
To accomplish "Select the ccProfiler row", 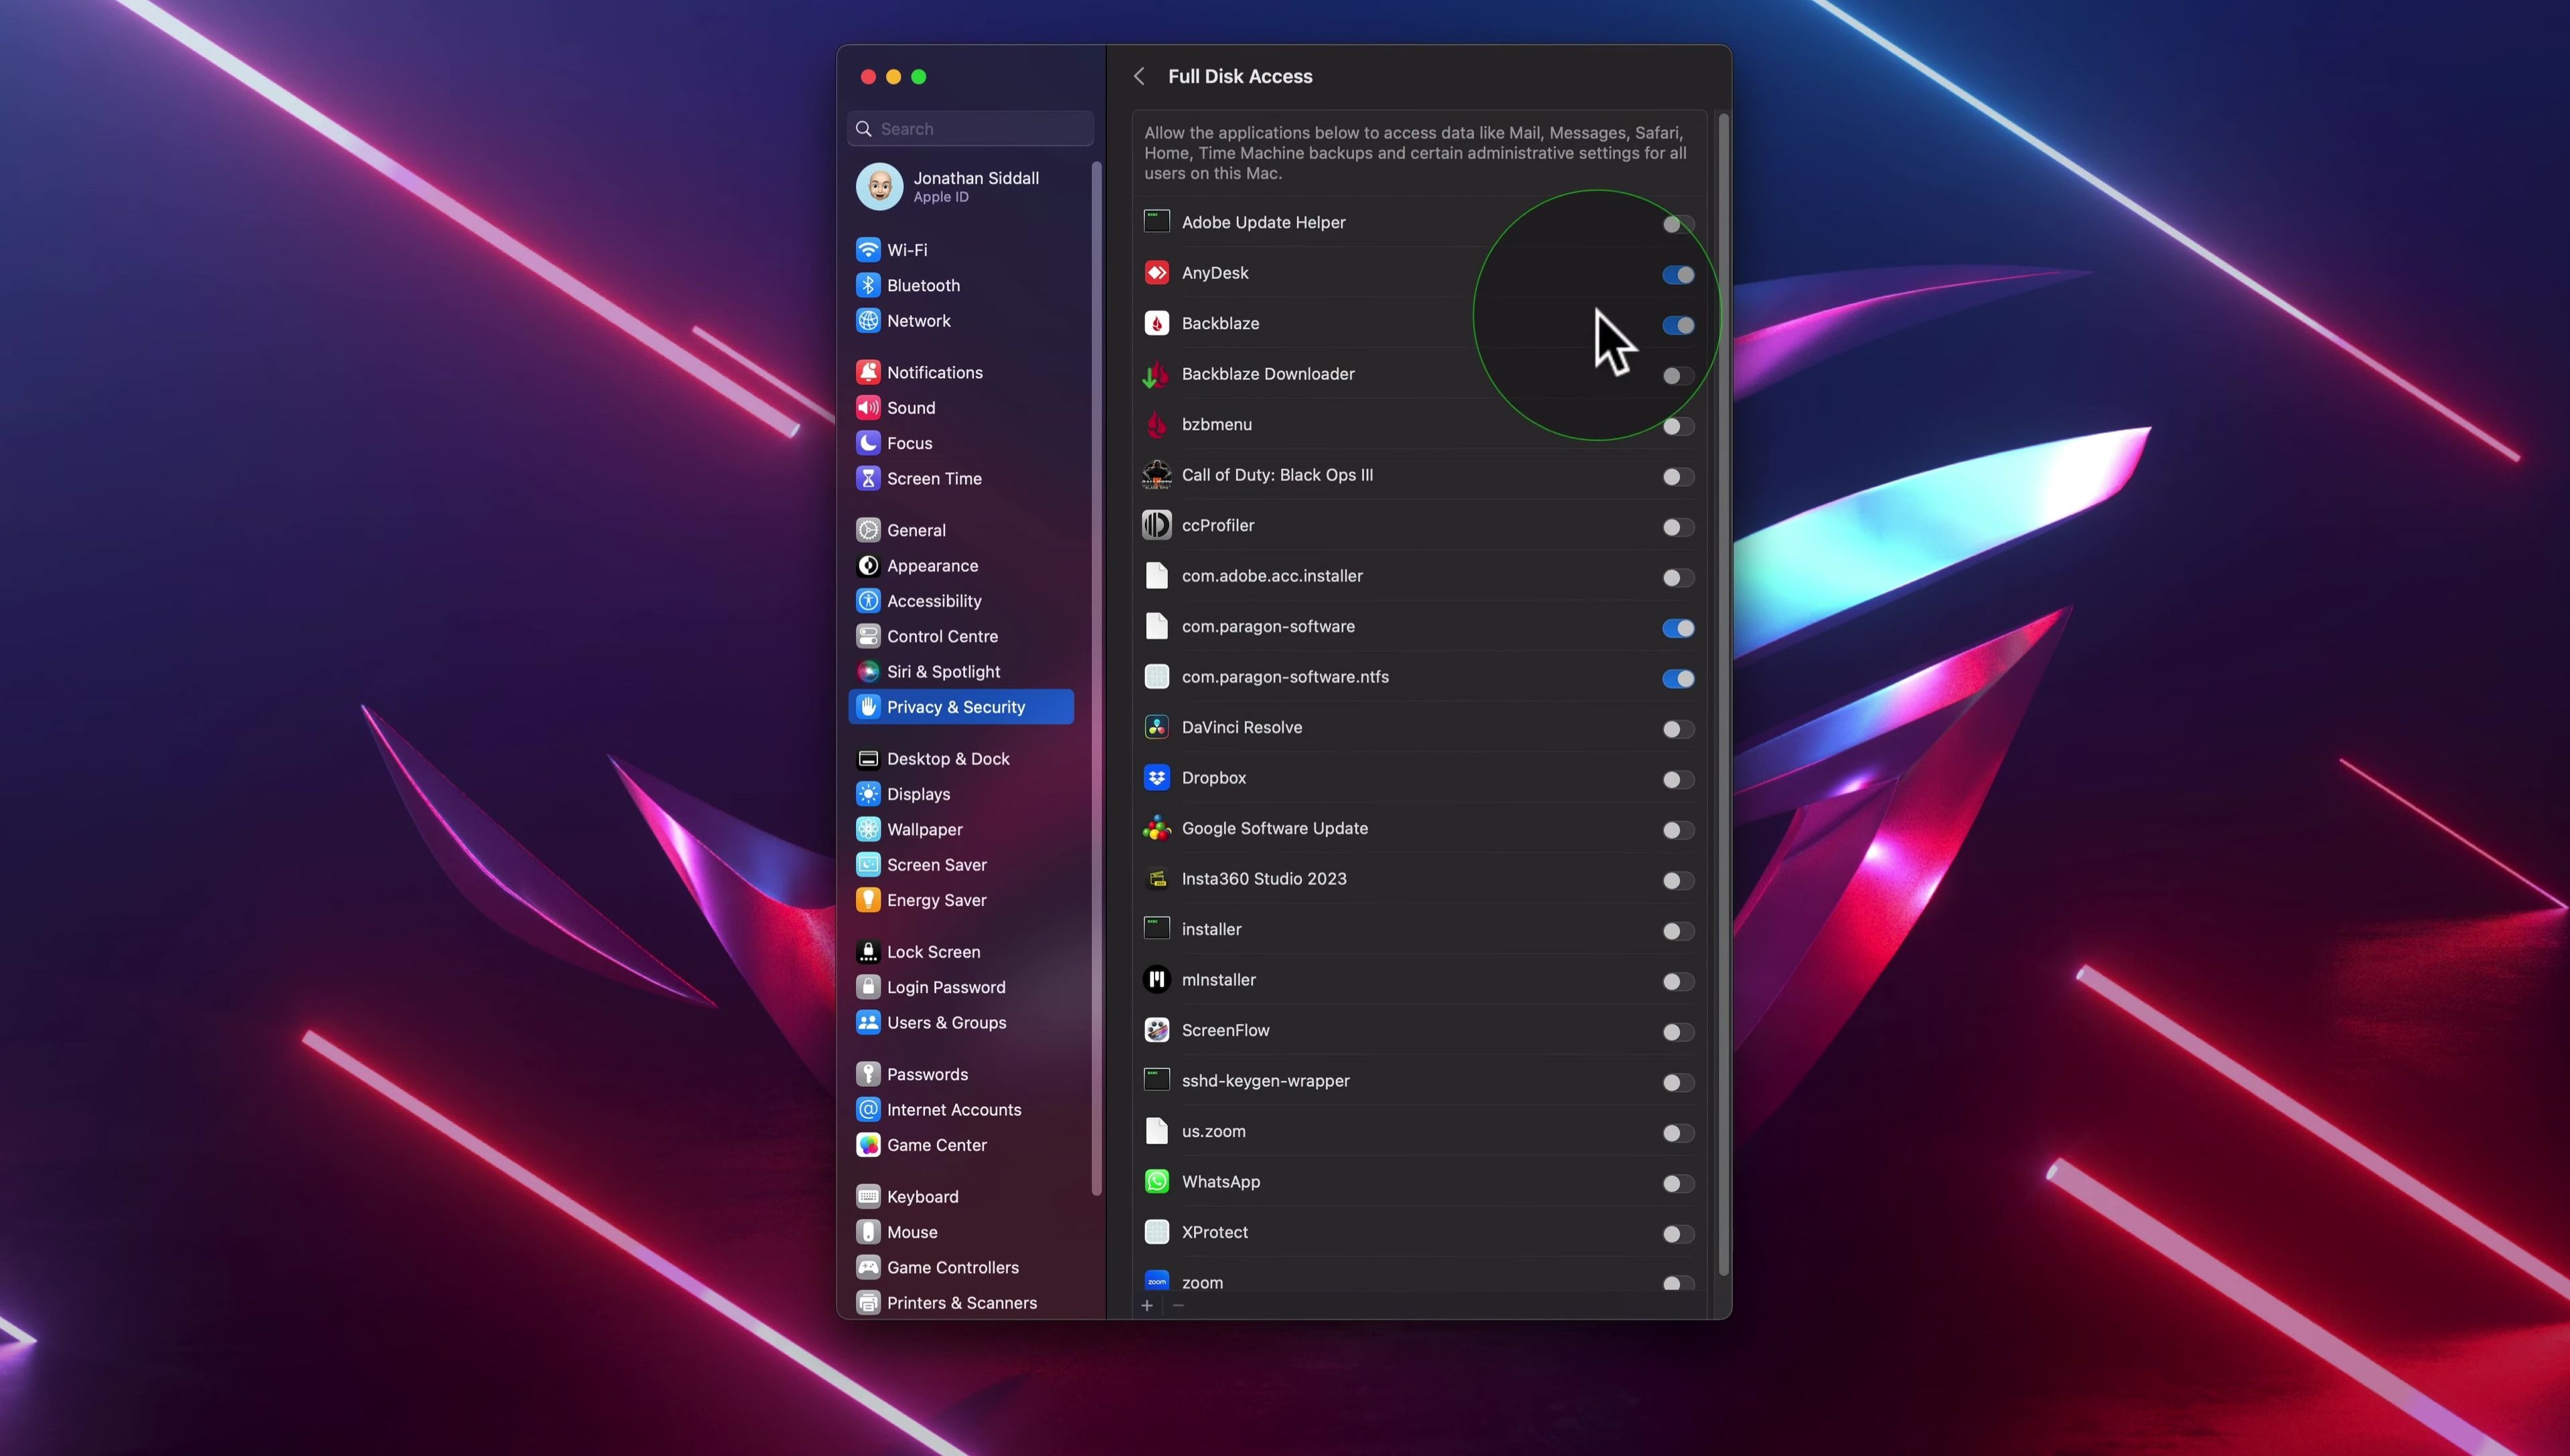I will tap(1420, 525).
